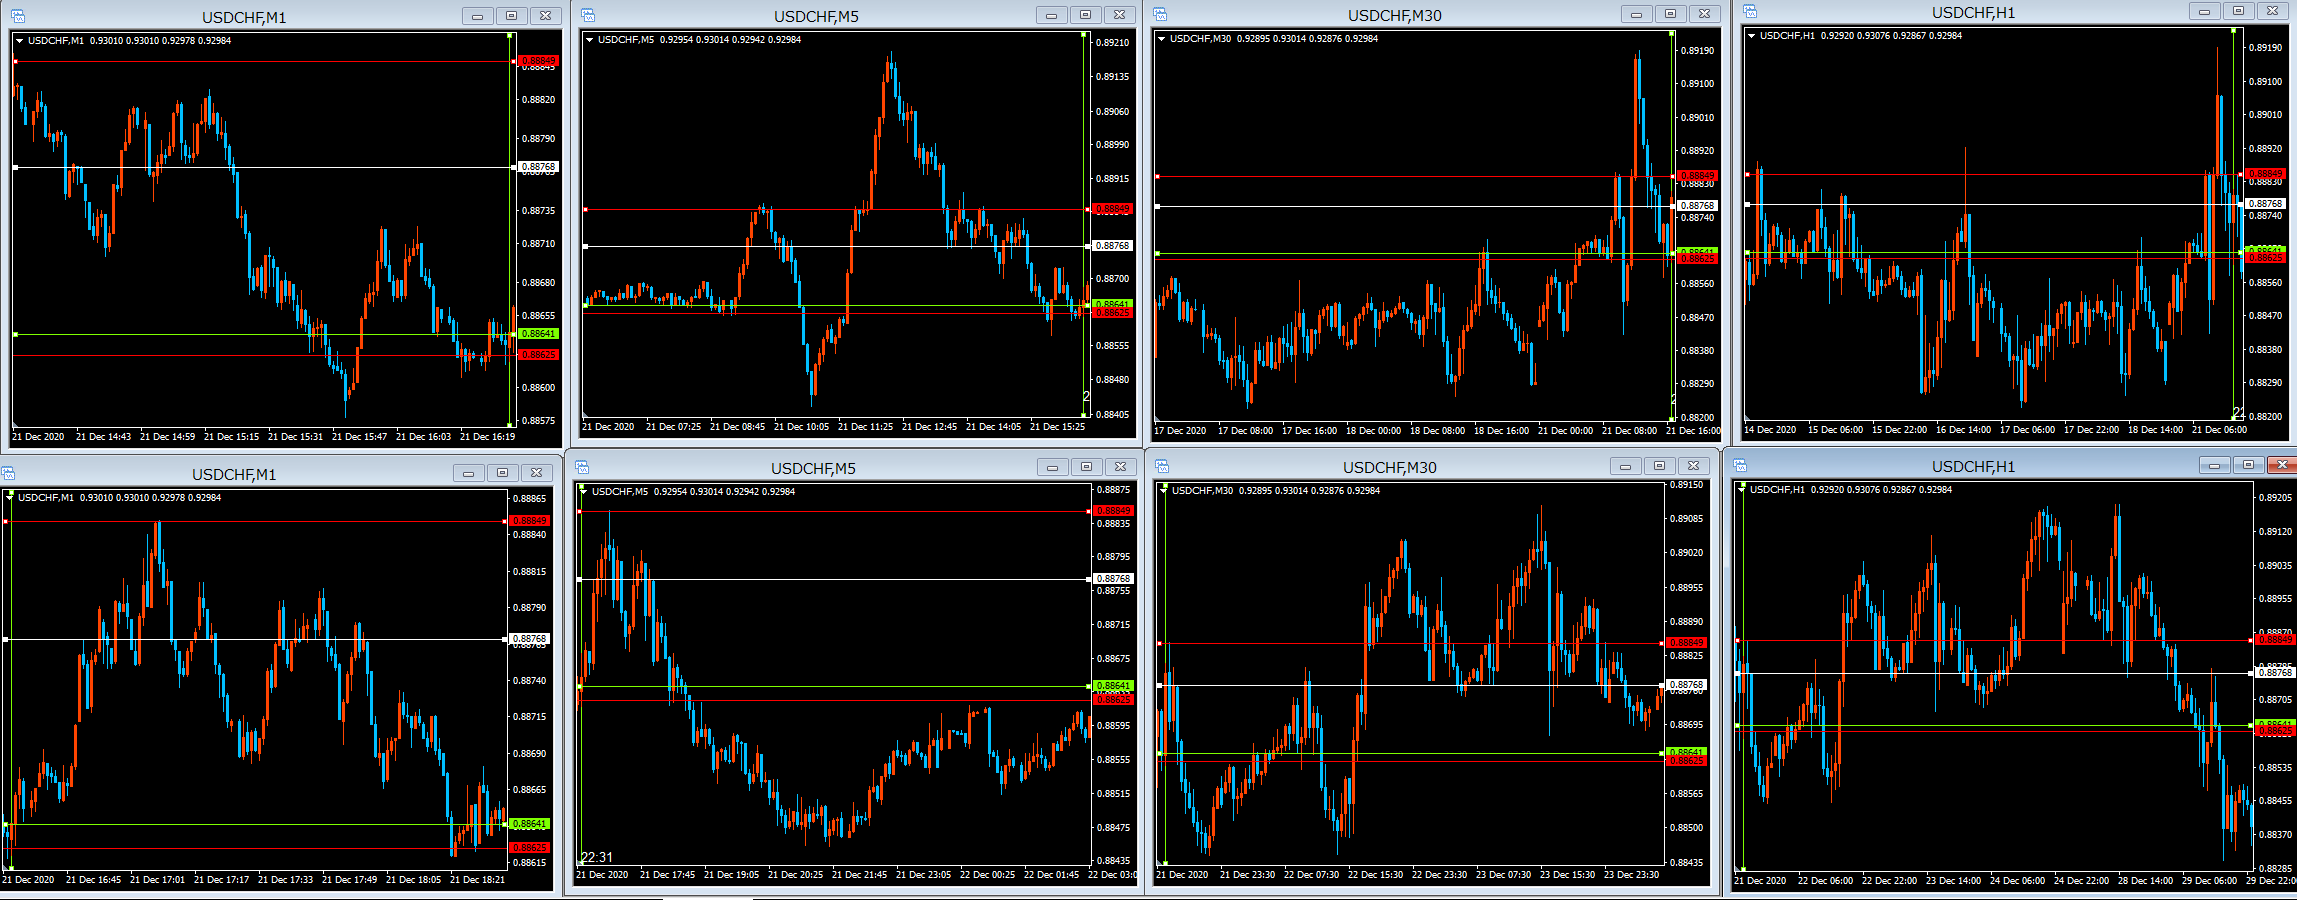Open the lower USDCHF,M30 window system icon

pos(1161,466)
